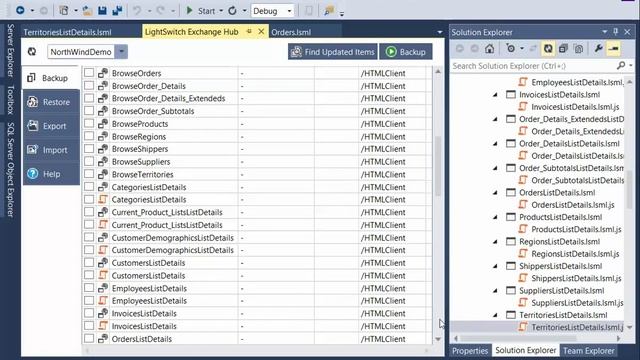Click the New Project icon in toolbar

pos(64,11)
